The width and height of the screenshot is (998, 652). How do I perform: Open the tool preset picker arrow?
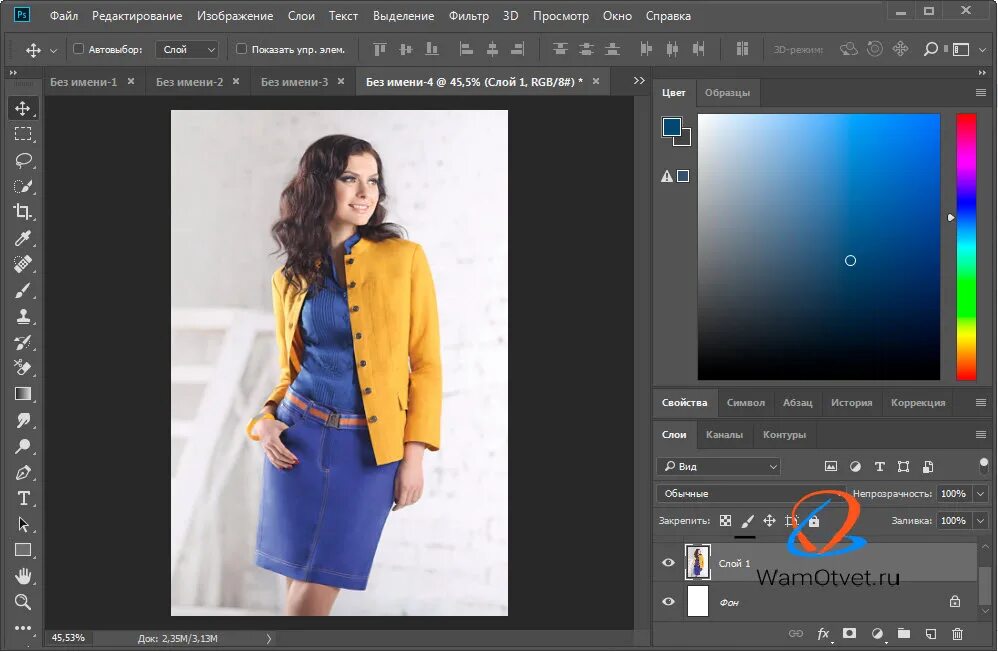(x=53, y=50)
